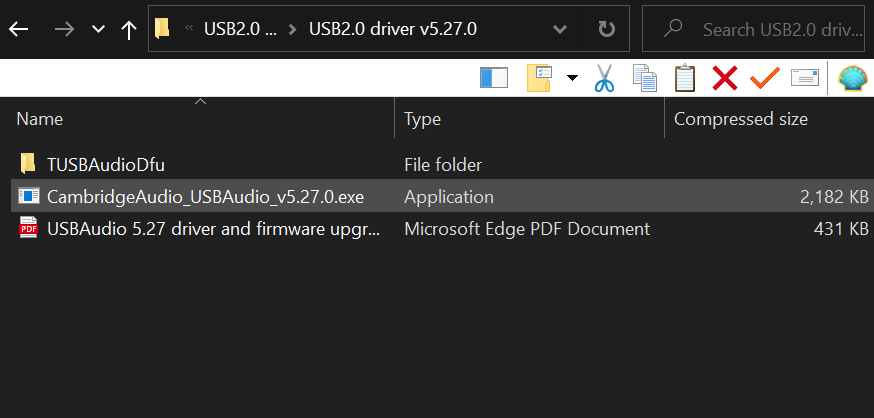Open the folder options checklist icon
The width and height of the screenshot is (874, 418).
click(x=540, y=78)
